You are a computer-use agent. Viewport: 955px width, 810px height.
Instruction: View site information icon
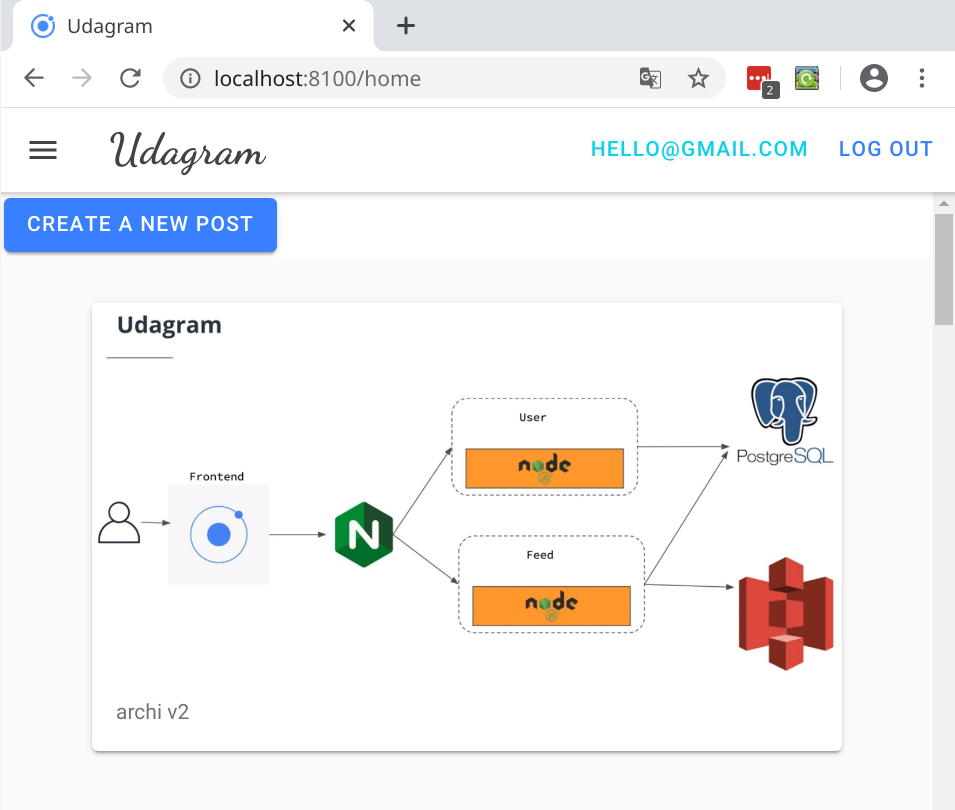click(190, 79)
